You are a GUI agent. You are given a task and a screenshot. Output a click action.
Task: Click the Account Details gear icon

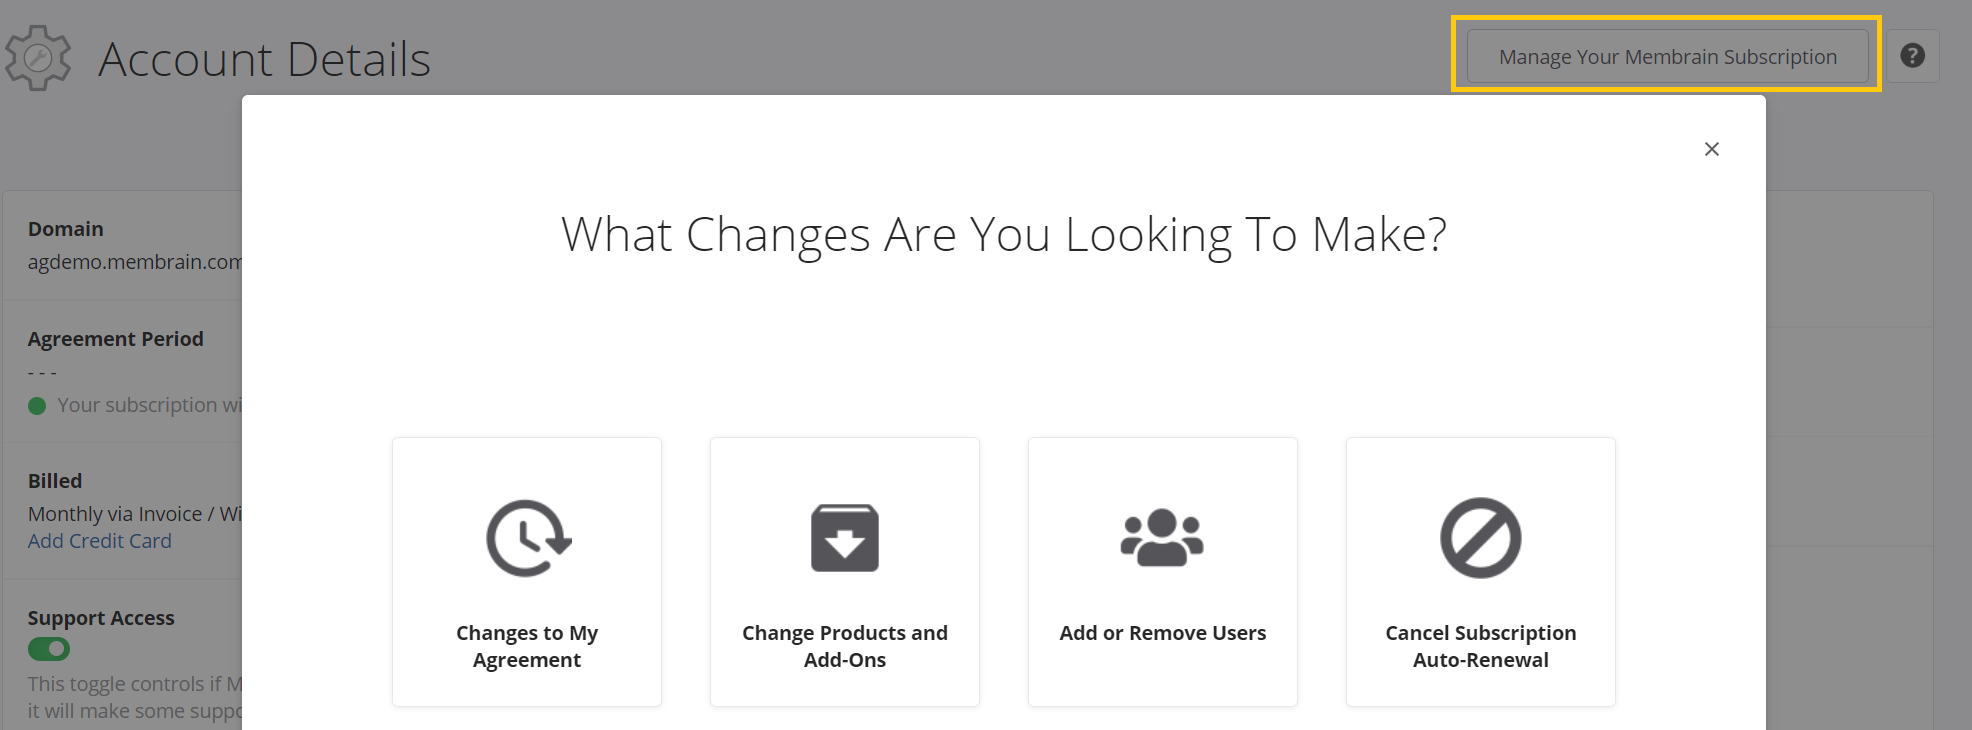38,58
